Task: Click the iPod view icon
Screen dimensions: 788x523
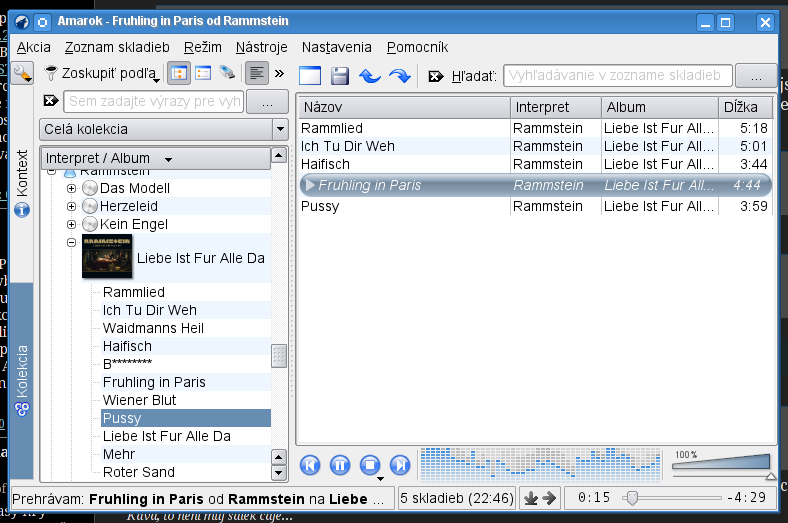Action: 227,72
